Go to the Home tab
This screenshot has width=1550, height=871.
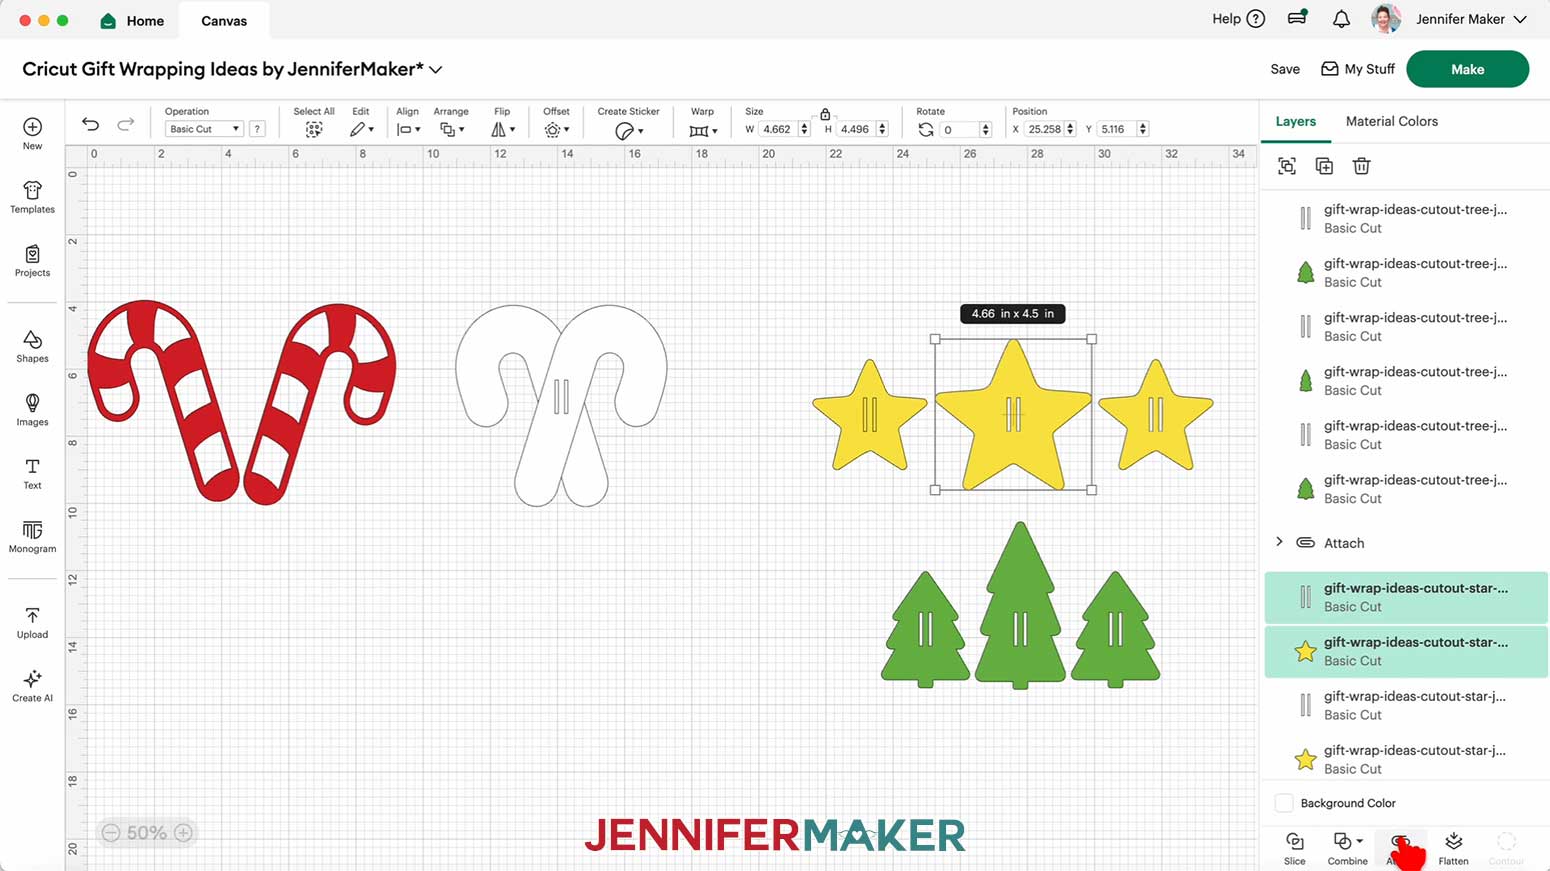[x=133, y=20]
